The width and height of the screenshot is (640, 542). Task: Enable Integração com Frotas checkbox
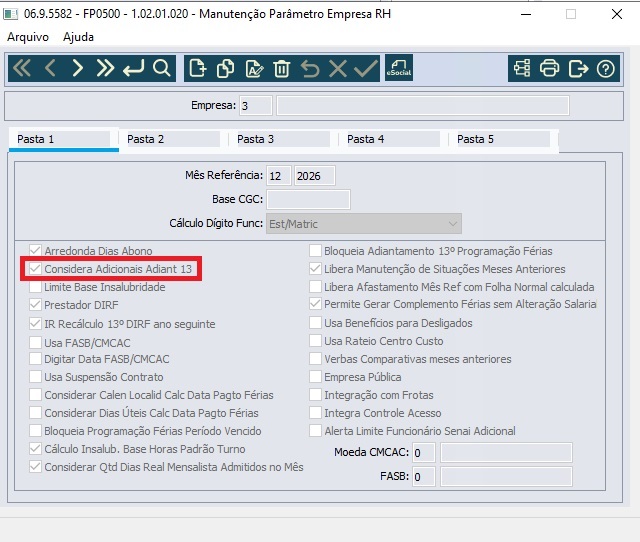315,395
